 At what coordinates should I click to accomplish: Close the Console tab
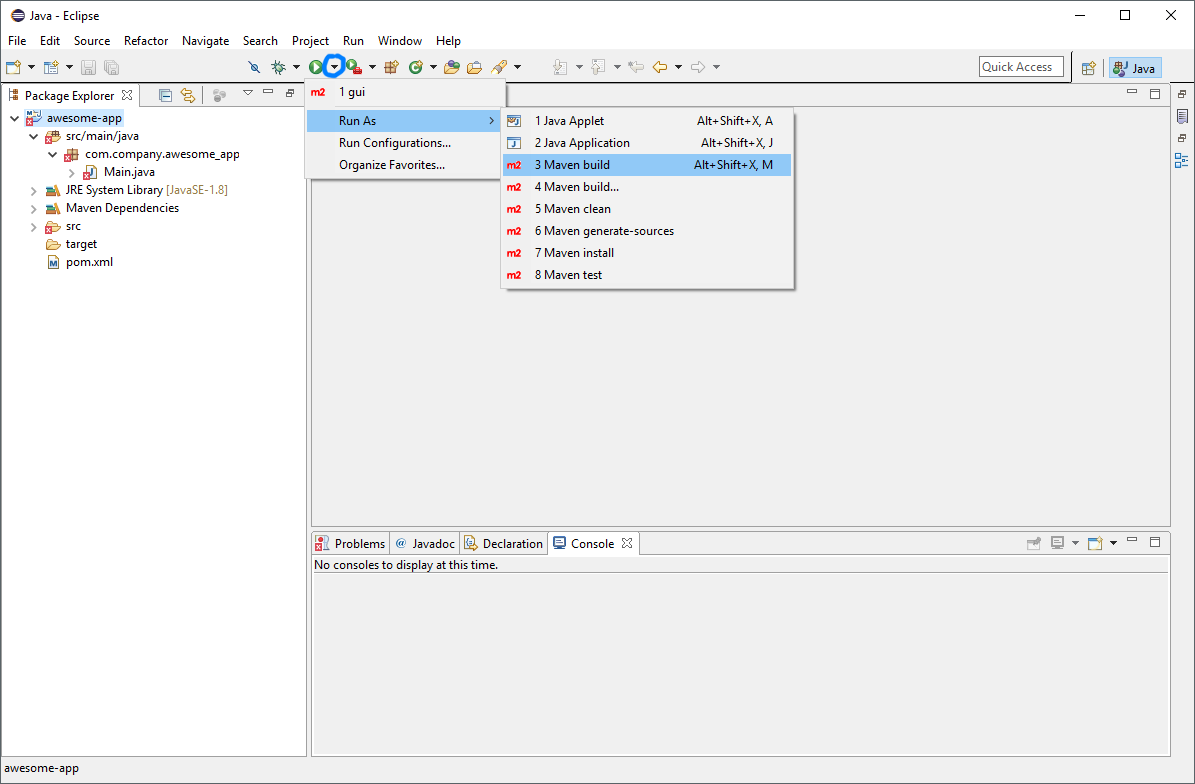[x=626, y=543]
